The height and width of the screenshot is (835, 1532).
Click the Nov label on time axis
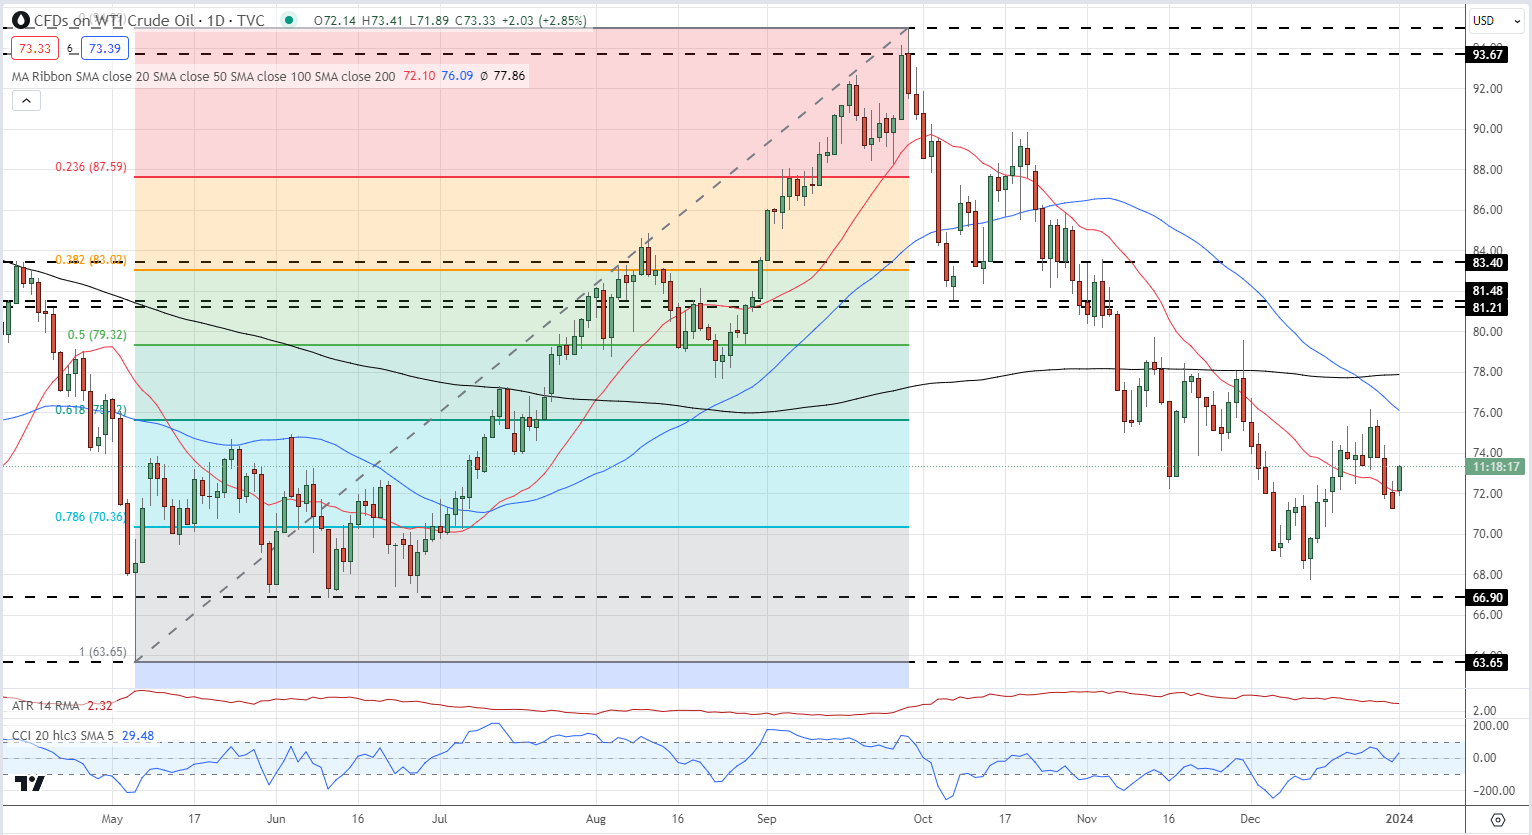click(x=1086, y=818)
